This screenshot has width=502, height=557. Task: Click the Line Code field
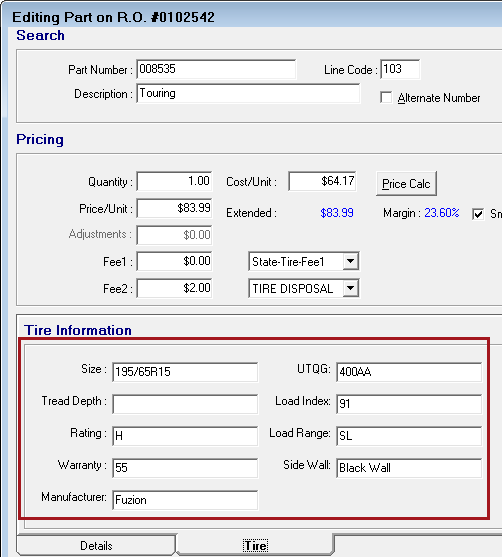pyautogui.click(x=400, y=69)
